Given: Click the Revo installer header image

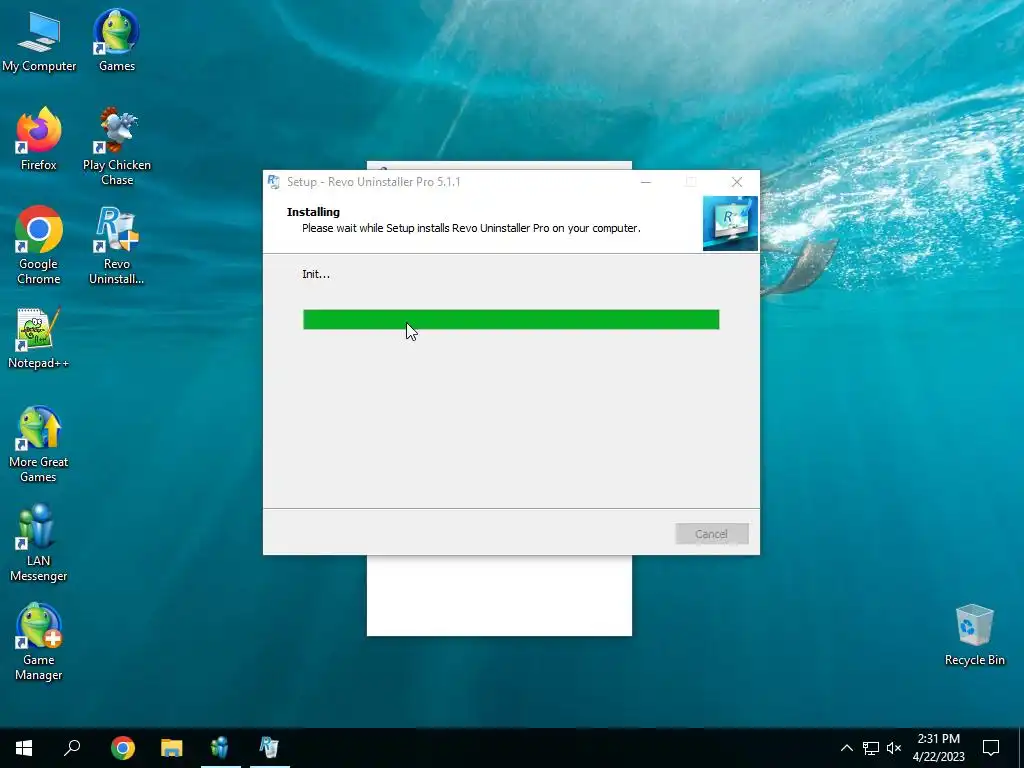Looking at the screenshot, I should coord(730,223).
